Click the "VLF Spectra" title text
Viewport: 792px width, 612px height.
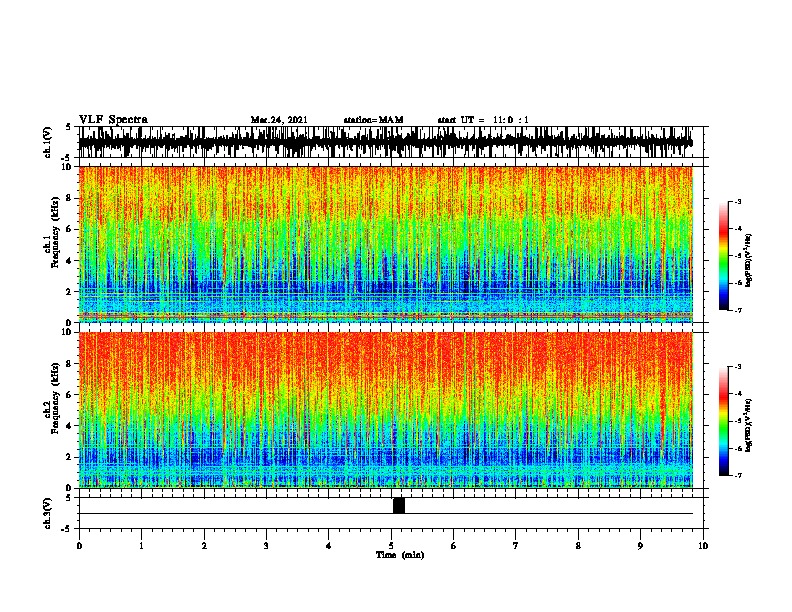coord(113,120)
